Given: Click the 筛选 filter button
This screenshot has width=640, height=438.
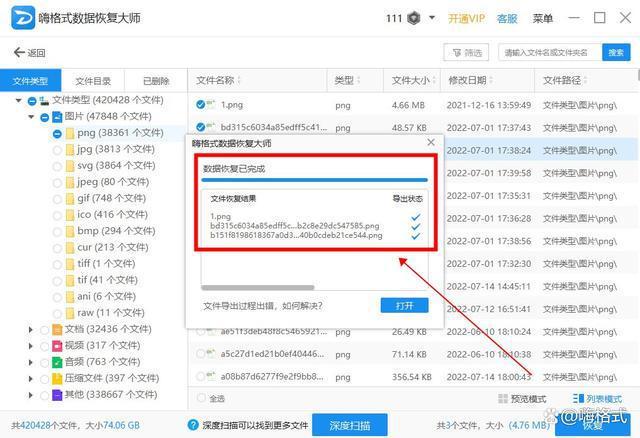Looking at the screenshot, I should click(x=466, y=53).
